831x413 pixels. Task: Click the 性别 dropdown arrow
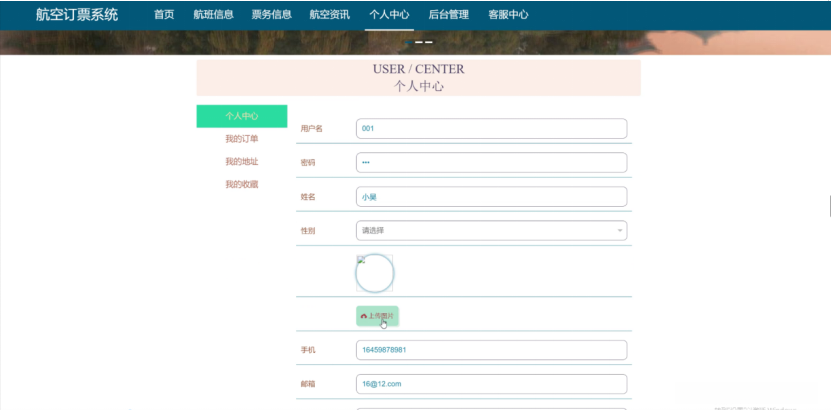620,231
